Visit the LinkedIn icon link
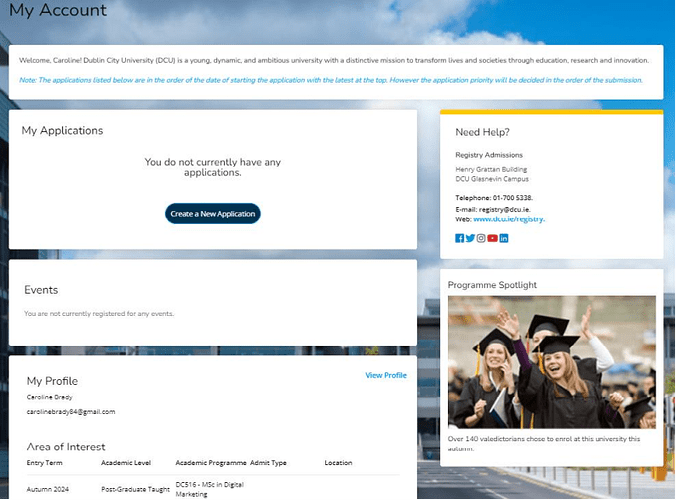The height and width of the screenshot is (500, 676). pos(504,238)
